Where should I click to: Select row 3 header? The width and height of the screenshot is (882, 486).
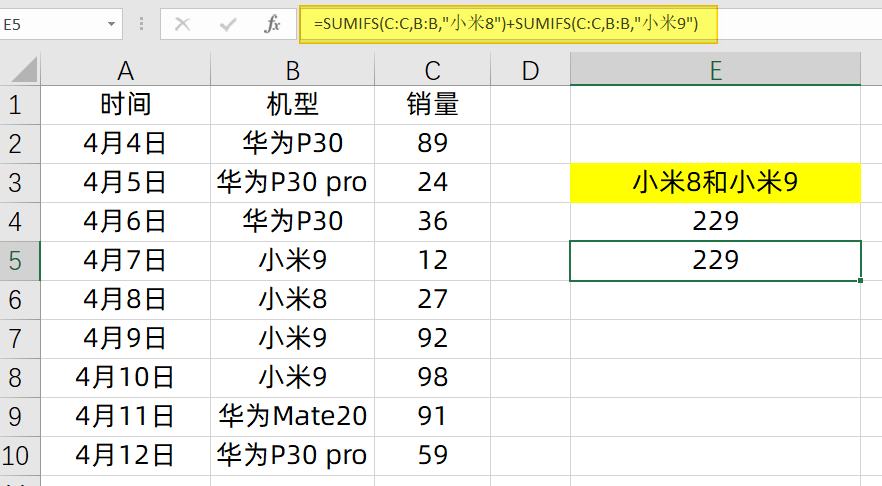click(20, 183)
